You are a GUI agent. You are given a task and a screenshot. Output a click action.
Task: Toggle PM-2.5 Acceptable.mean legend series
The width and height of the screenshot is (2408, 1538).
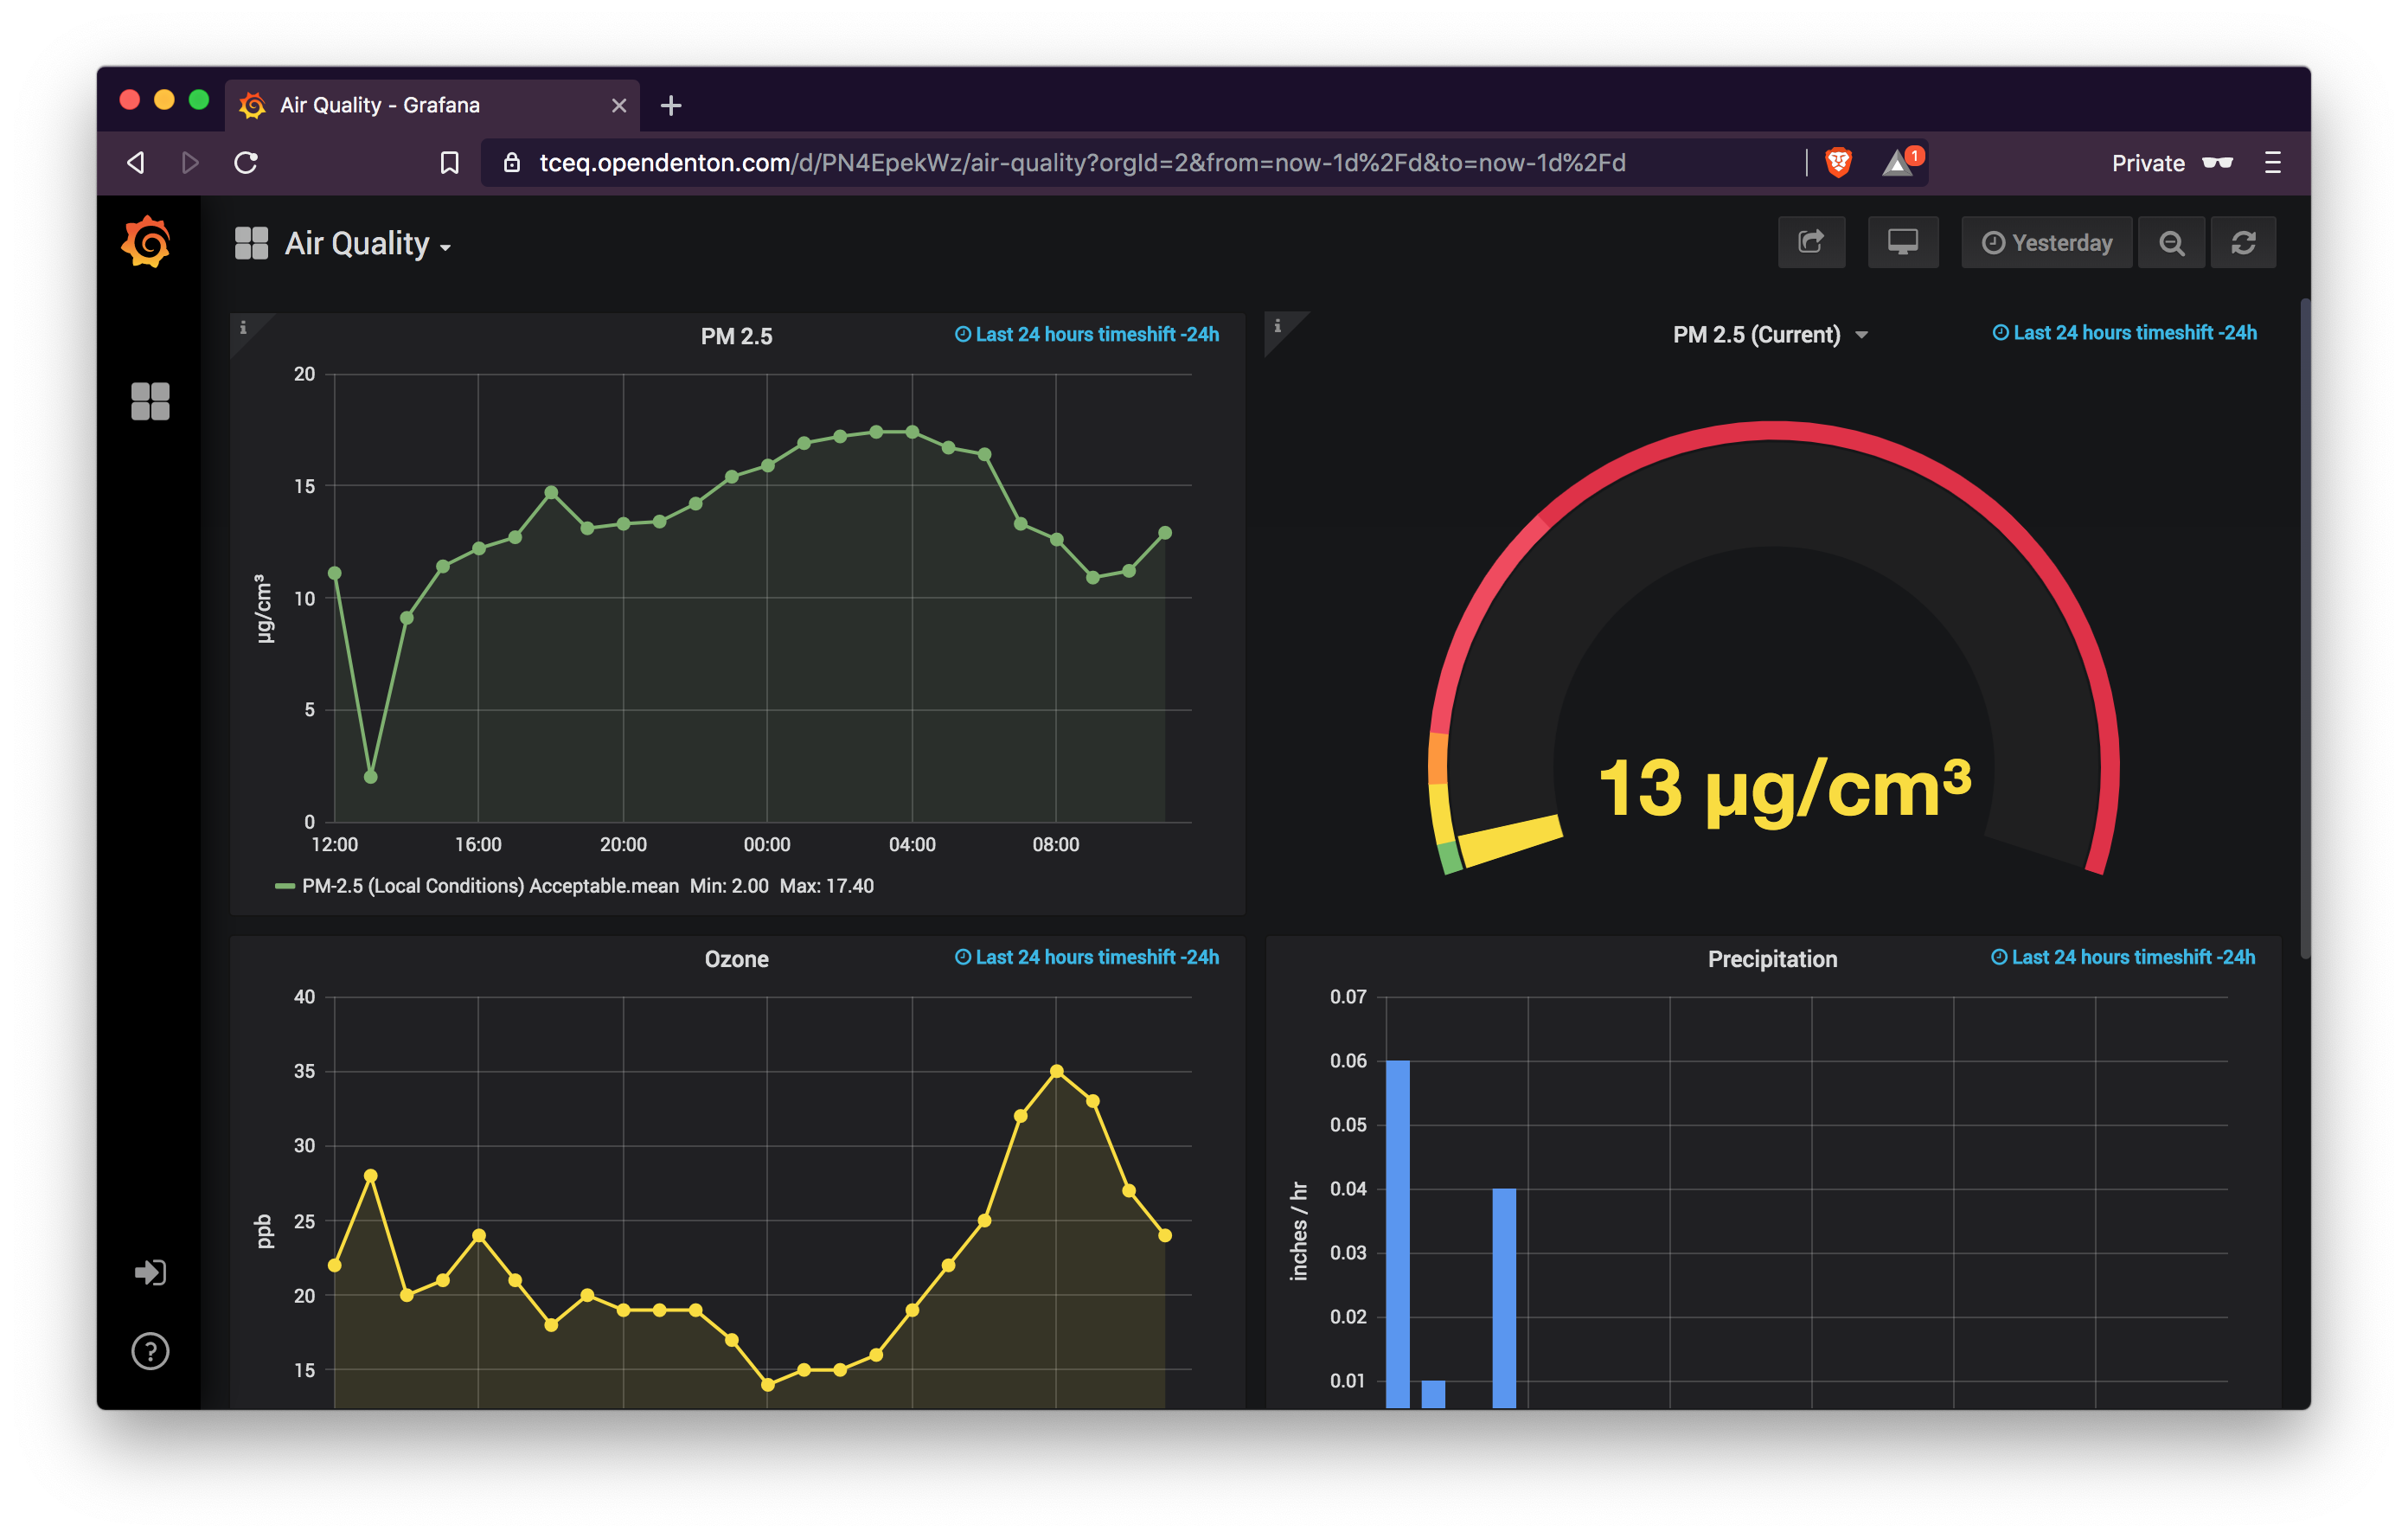490,886
